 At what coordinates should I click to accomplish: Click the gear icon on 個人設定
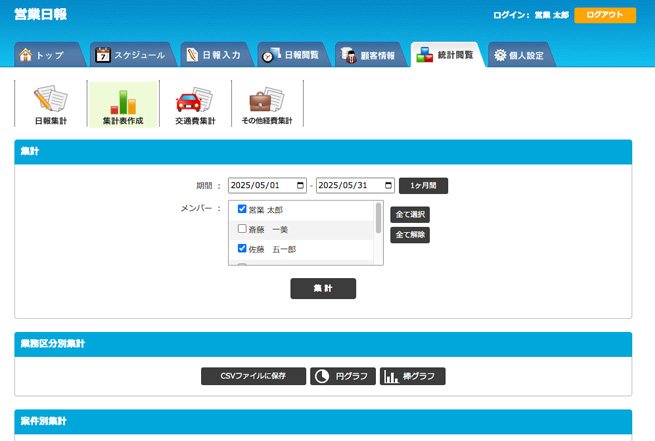click(x=500, y=55)
